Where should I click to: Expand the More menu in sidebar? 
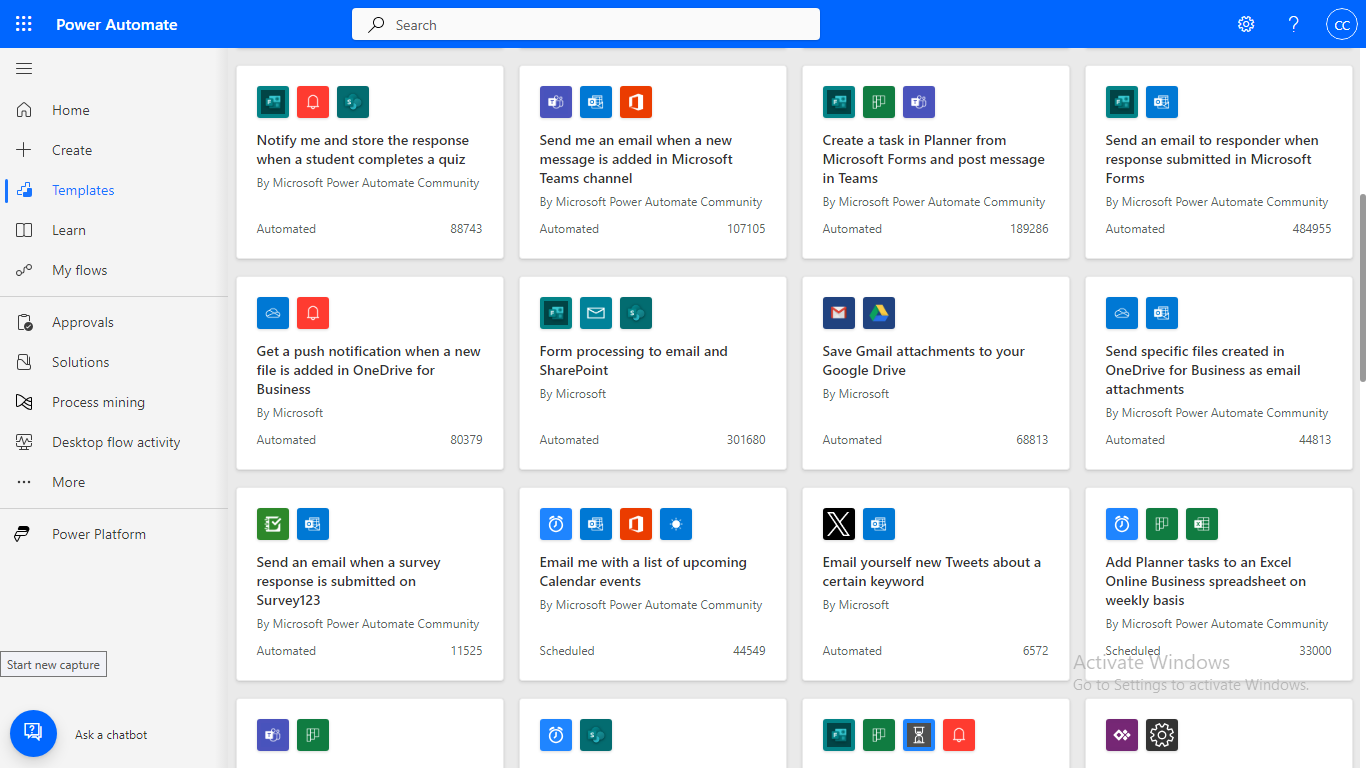tap(68, 482)
